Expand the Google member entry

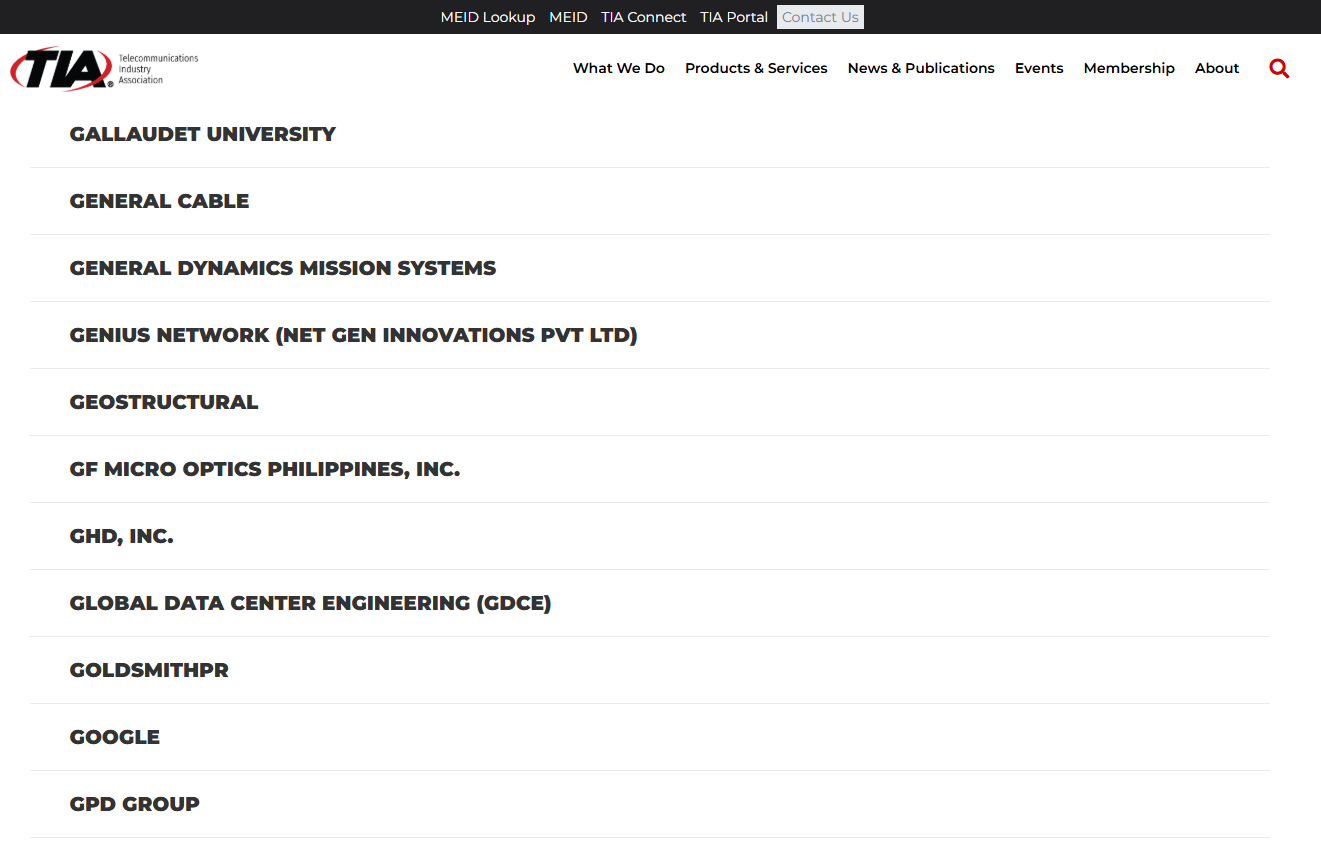pos(115,737)
